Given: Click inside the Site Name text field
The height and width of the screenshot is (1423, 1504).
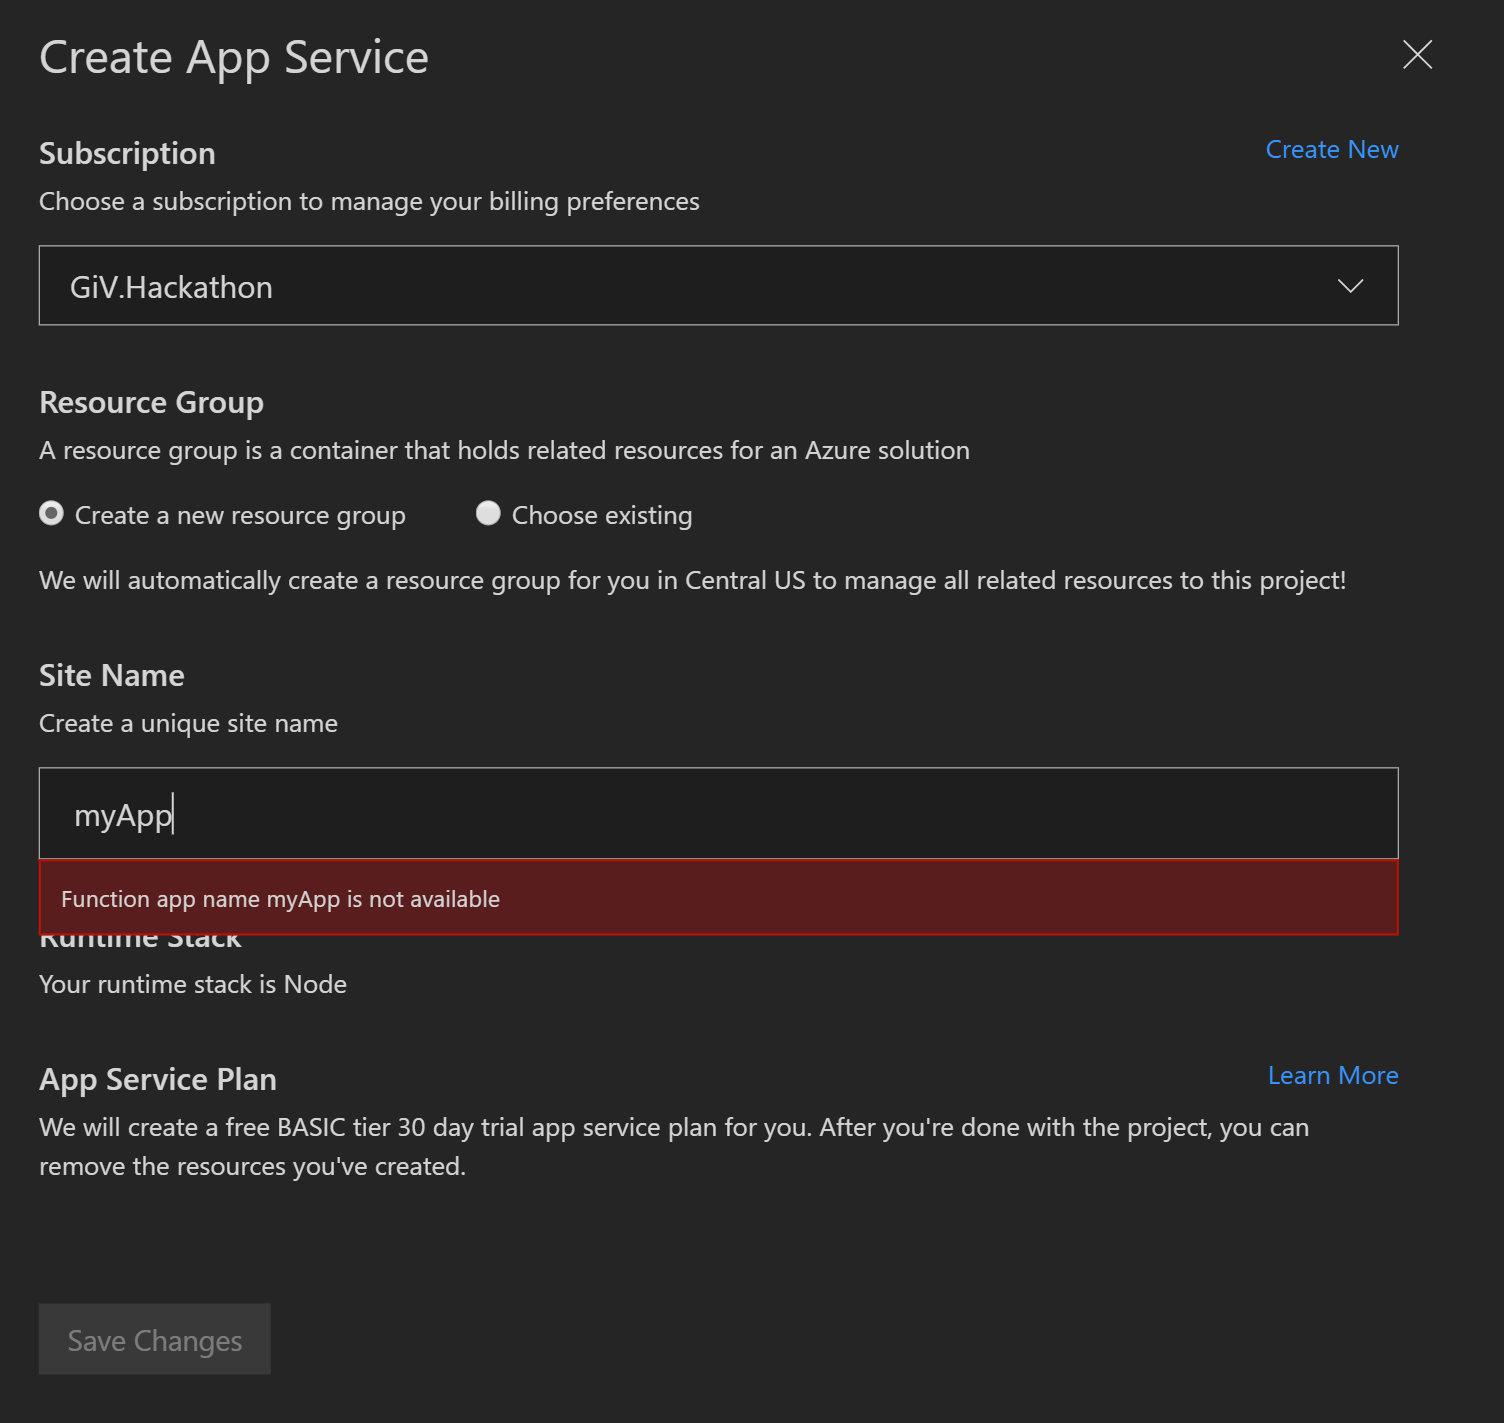Looking at the screenshot, I should [x=718, y=813].
